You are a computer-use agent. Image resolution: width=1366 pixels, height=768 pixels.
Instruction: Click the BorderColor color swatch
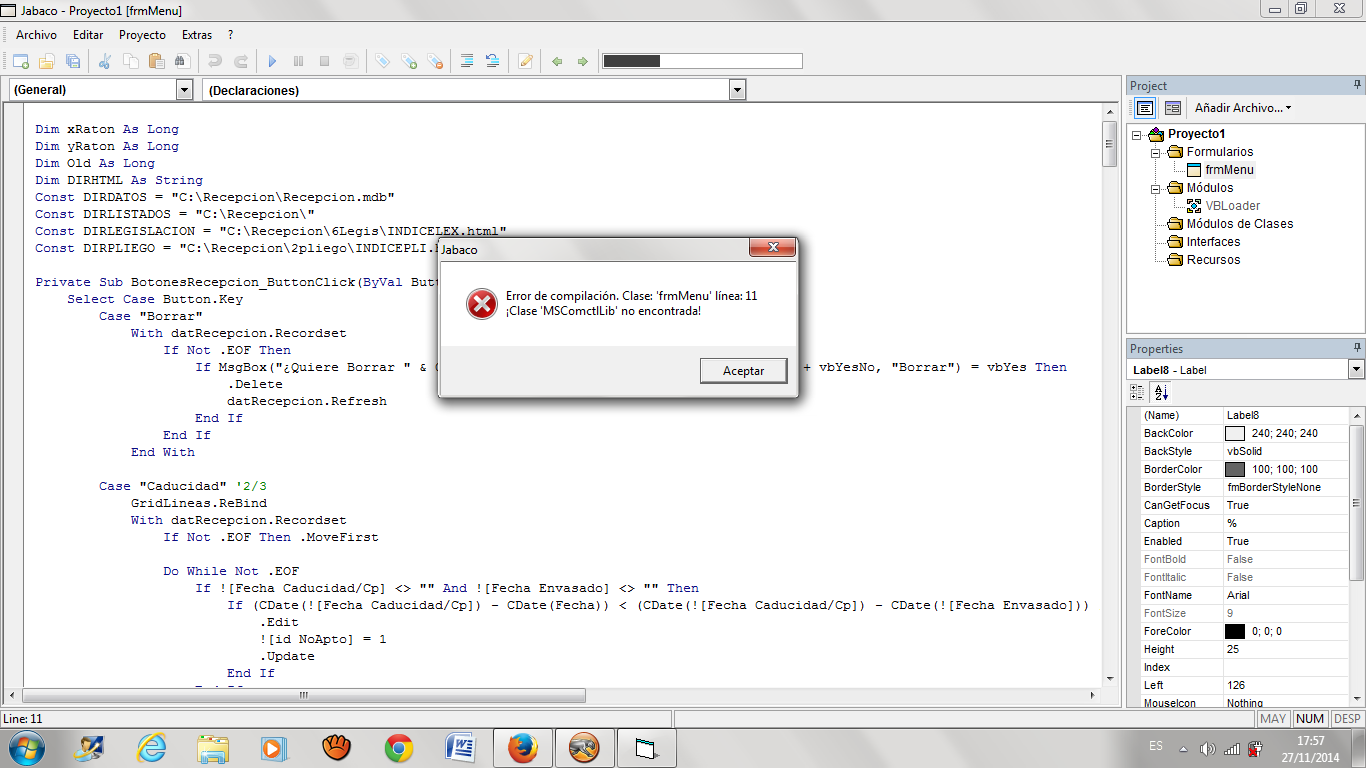click(1235, 469)
